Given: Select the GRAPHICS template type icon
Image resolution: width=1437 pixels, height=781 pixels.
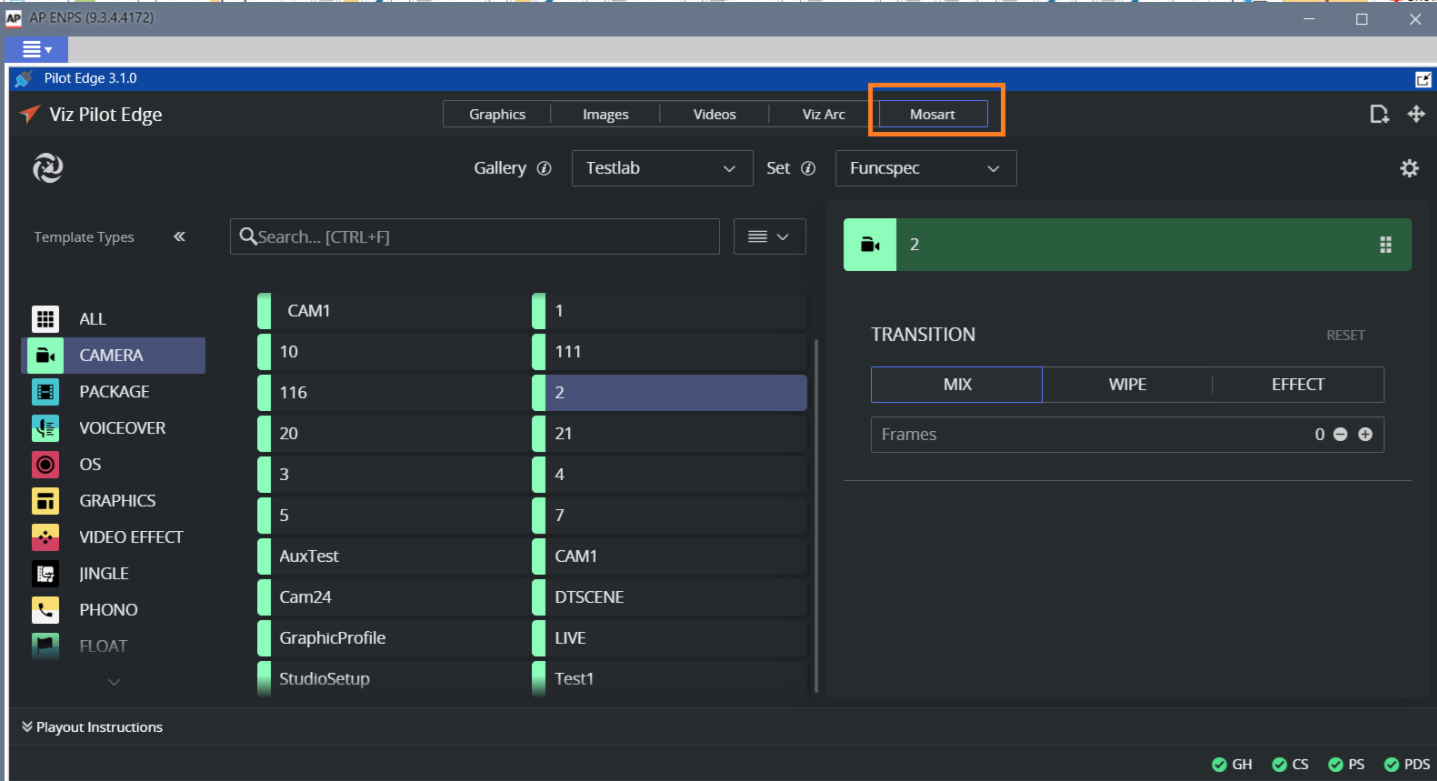Looking at the screenshot, I should pos(45,501).
